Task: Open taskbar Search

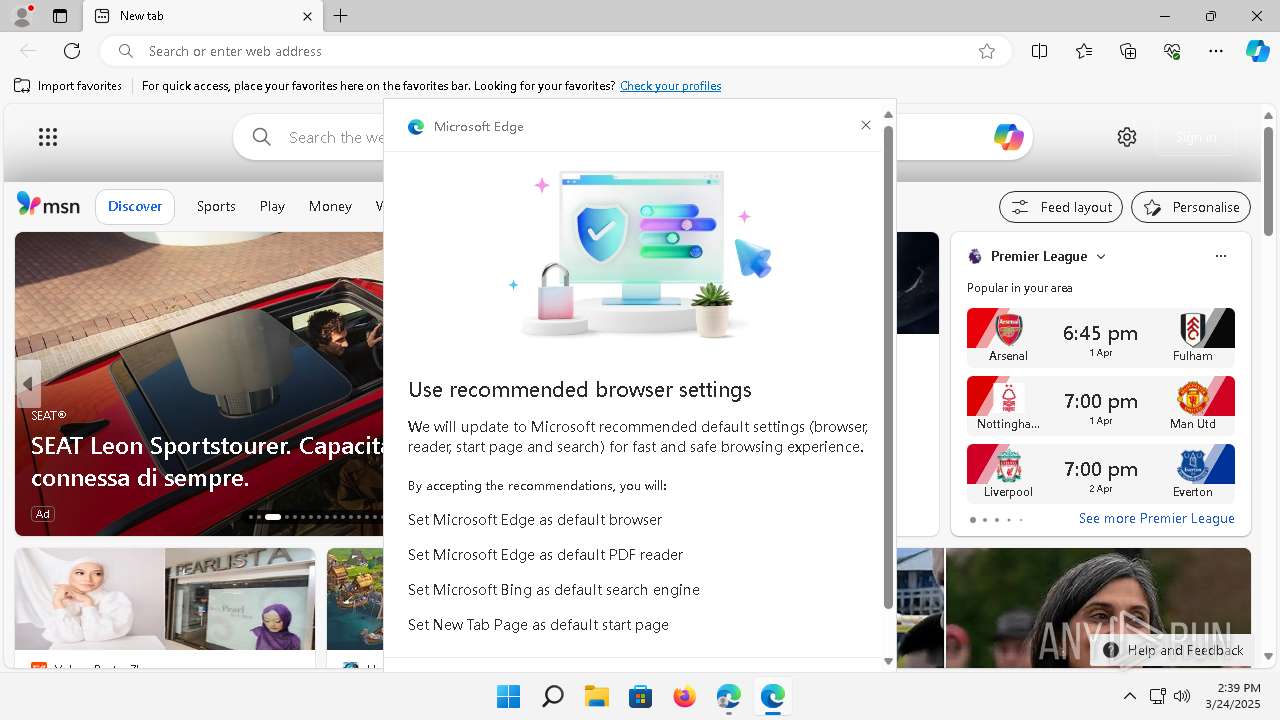Action: click(x=552, y=696)
